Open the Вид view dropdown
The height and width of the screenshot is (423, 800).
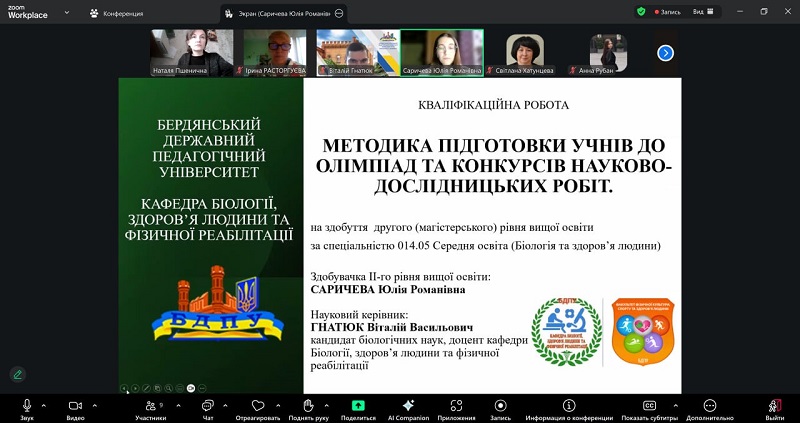703,12
